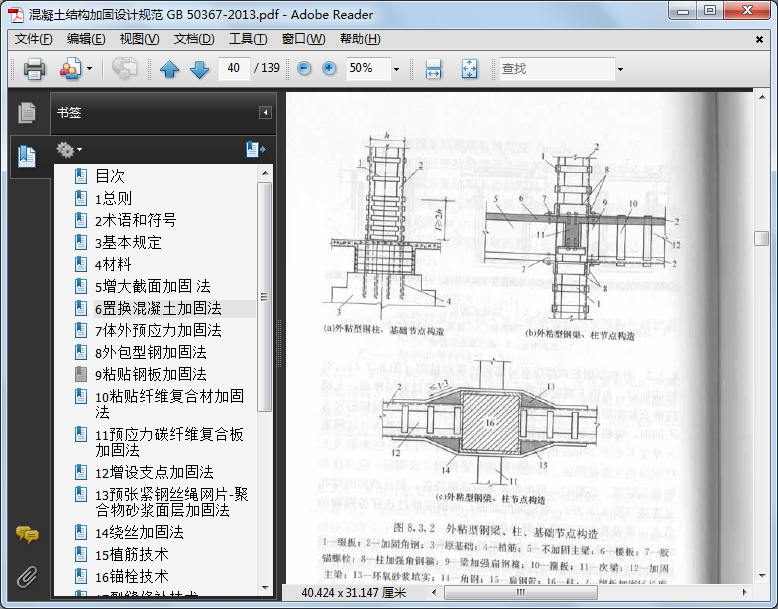This screenshot has height=609, width=778.
Task: Click bookmark icon beside 9粘贴钢板加固法
Action: pyautogui.click(x=80, y=374)
